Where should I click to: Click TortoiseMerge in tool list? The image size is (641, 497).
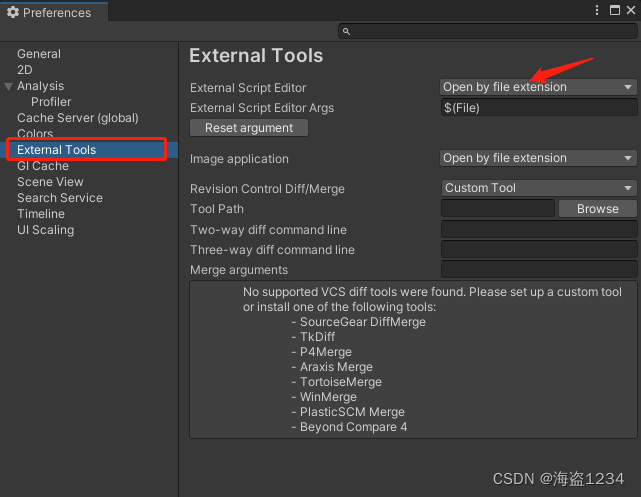(x=341, y=382)
